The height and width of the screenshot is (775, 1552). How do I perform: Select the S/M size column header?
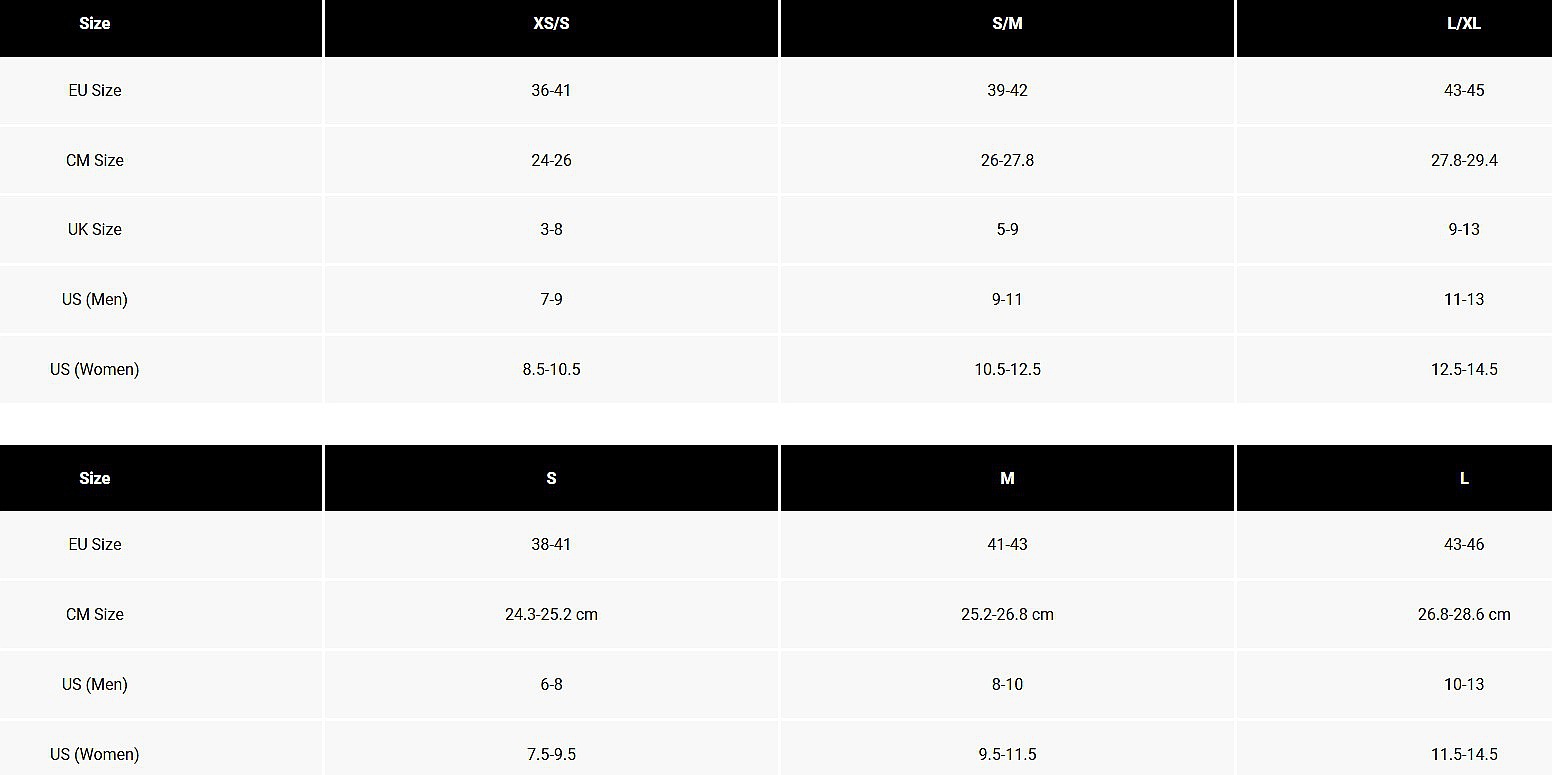coord(1007,24)
